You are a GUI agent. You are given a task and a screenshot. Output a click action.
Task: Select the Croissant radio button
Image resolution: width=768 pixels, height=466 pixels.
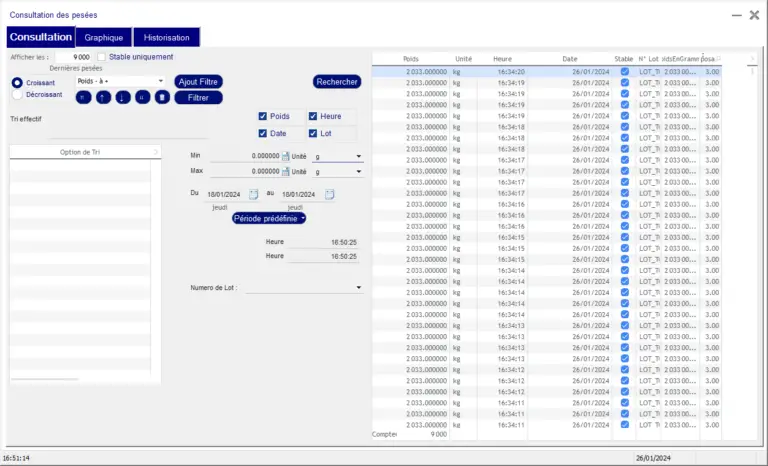(17, 83)
